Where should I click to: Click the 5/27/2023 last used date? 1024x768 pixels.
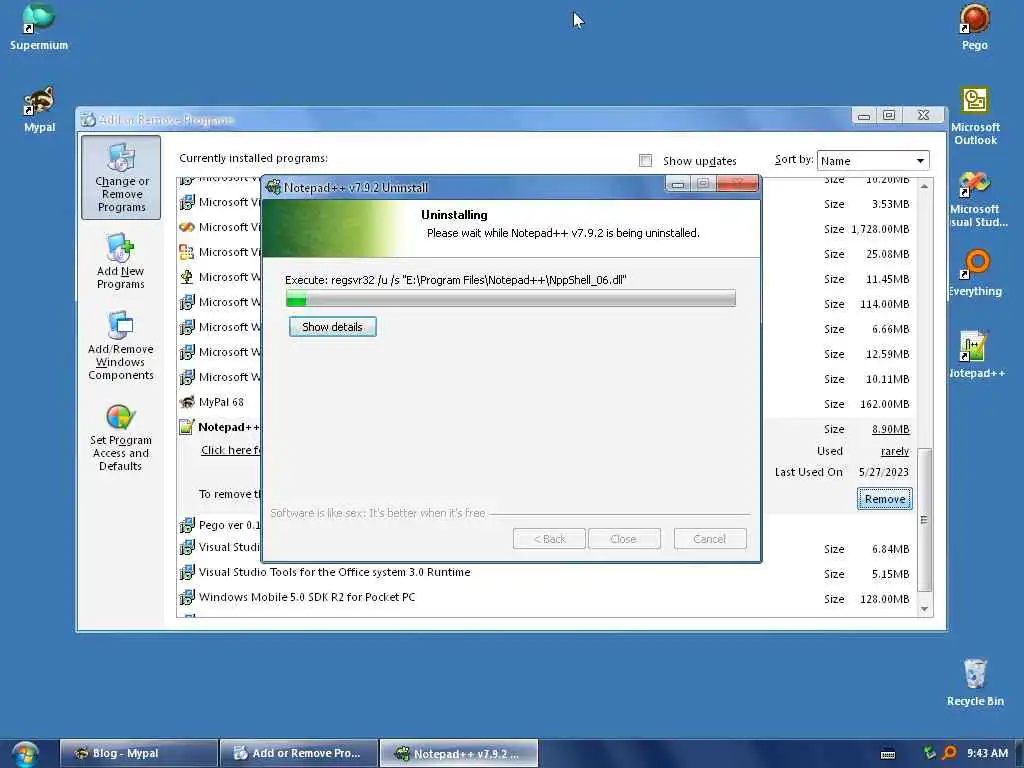click(884, 472)
